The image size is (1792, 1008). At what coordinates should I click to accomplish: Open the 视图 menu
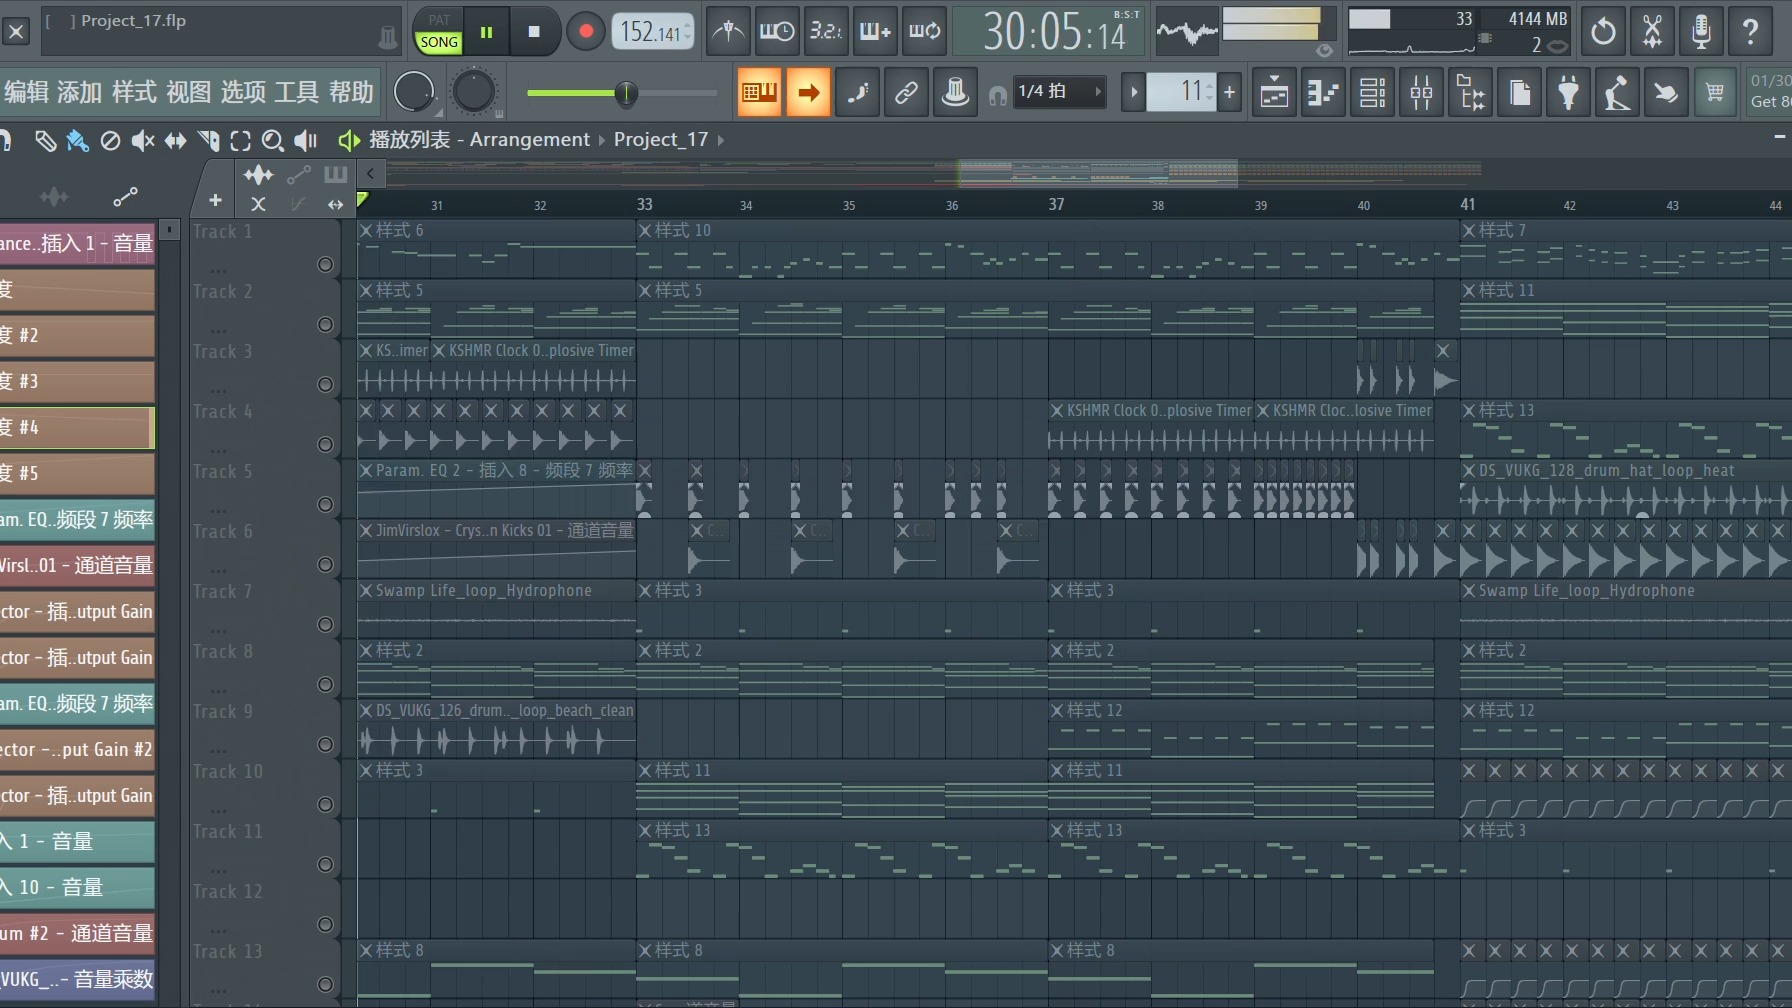[188, 92]
